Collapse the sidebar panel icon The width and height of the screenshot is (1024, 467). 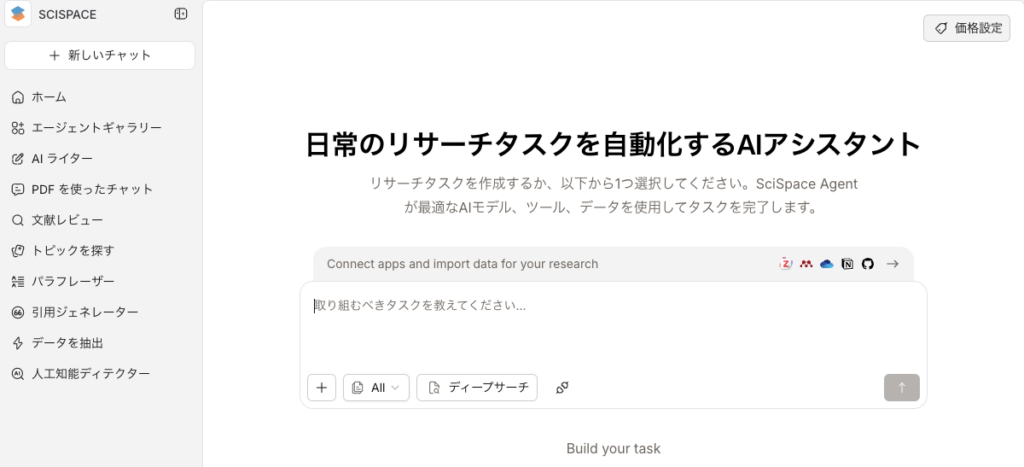180,14
